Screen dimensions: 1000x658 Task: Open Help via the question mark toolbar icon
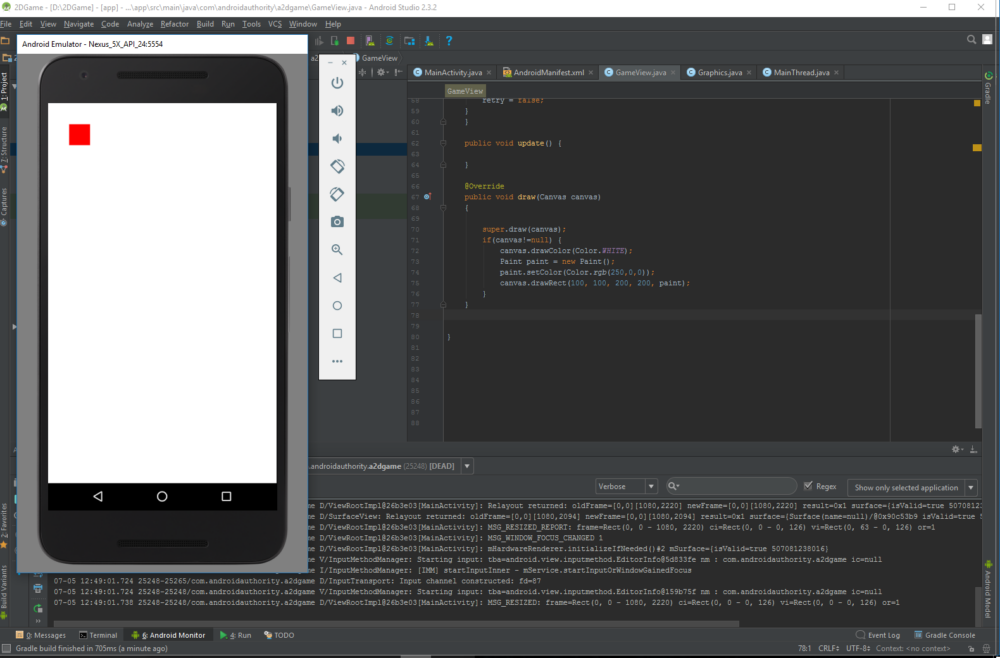(448, 41)
